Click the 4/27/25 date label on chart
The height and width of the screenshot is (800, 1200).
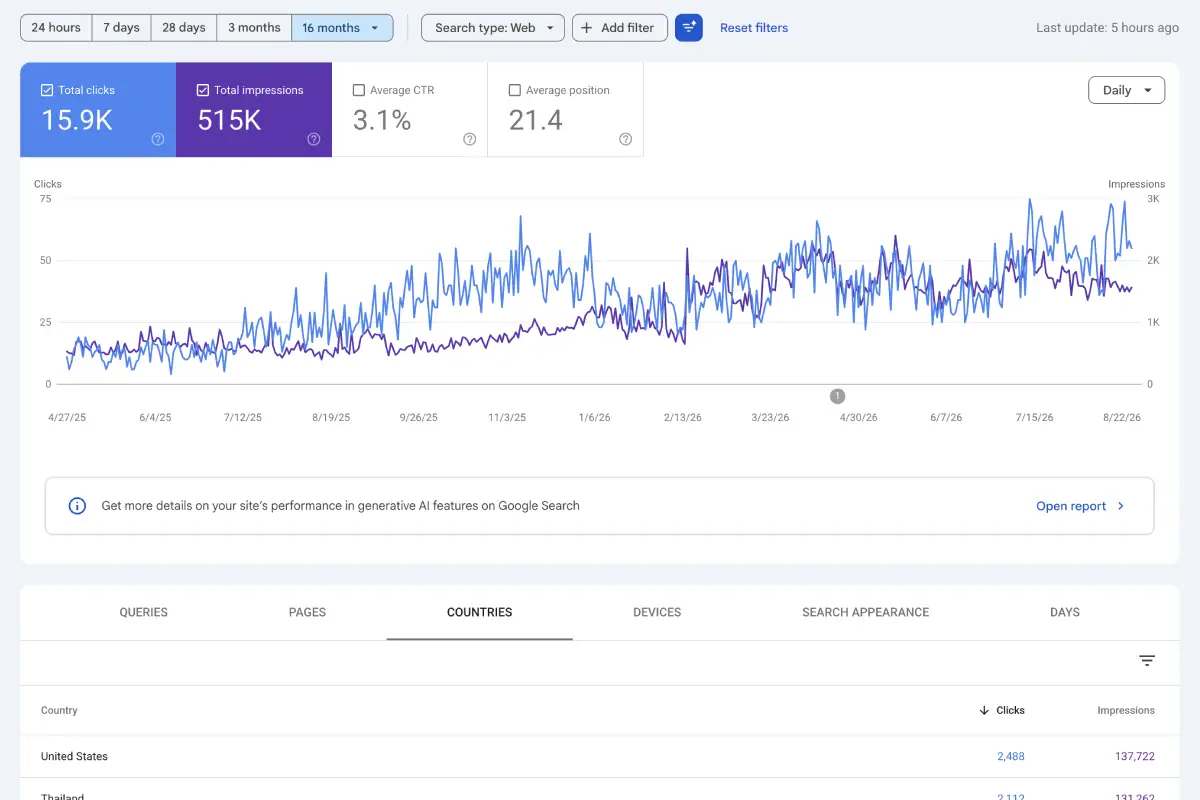pyautogui.click(x=67, y=417)
